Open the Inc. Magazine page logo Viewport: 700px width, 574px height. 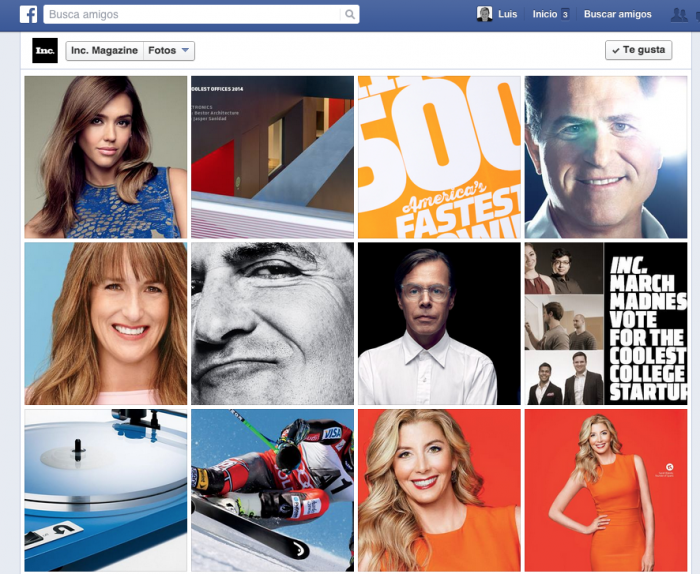click(x=45, y=50)
